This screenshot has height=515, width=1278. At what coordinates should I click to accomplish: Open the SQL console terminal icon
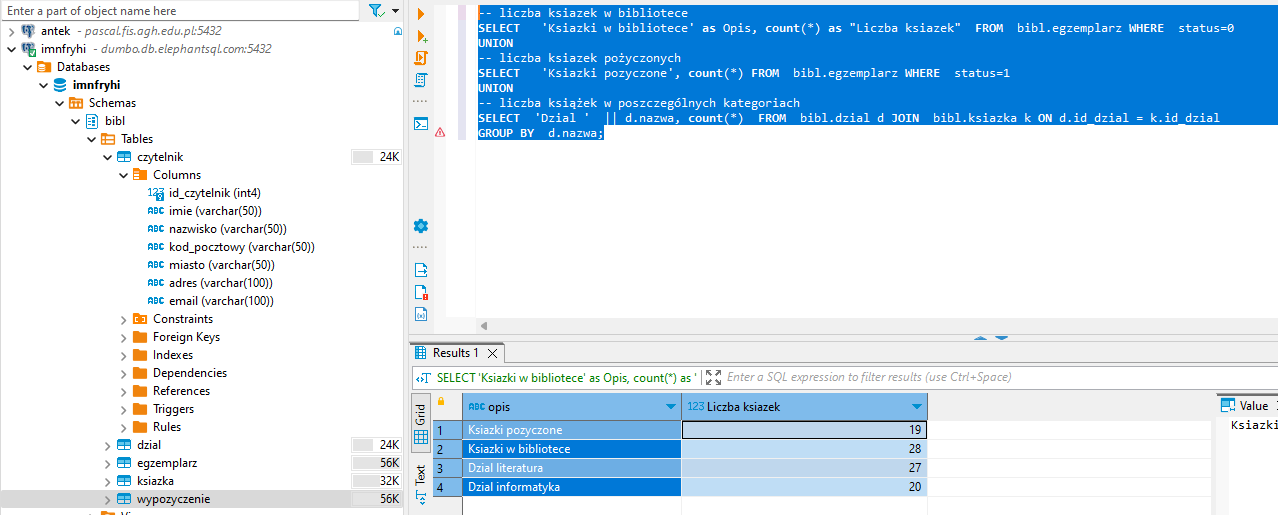pyautogui.click(x=421, y=124)
